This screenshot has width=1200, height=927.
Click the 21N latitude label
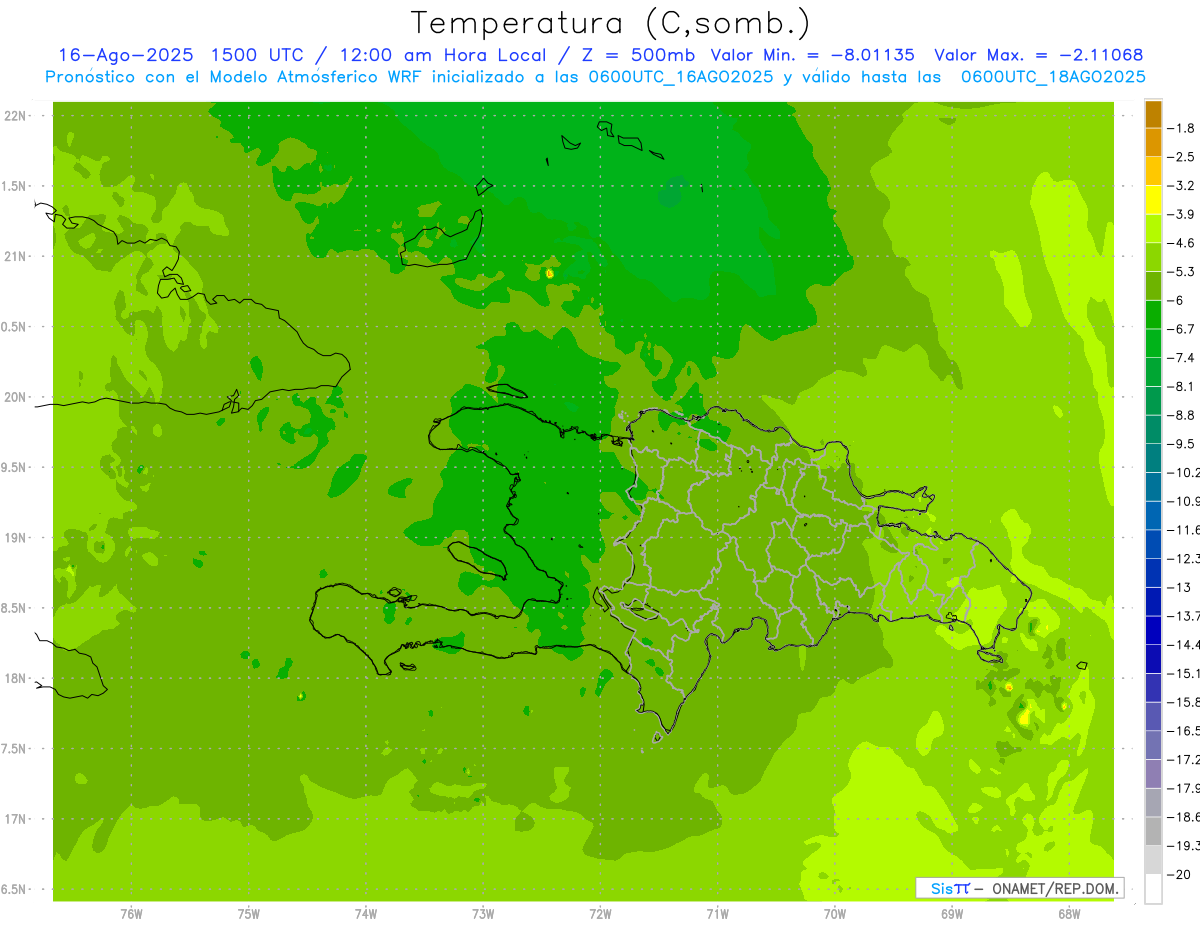point(17,257)
